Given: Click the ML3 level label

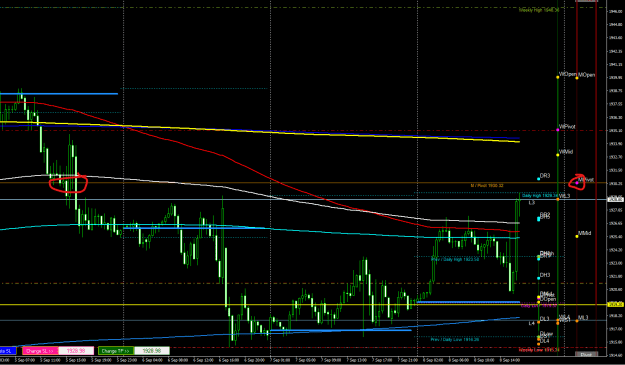Looking at the screenshot, I should (583, 318).
